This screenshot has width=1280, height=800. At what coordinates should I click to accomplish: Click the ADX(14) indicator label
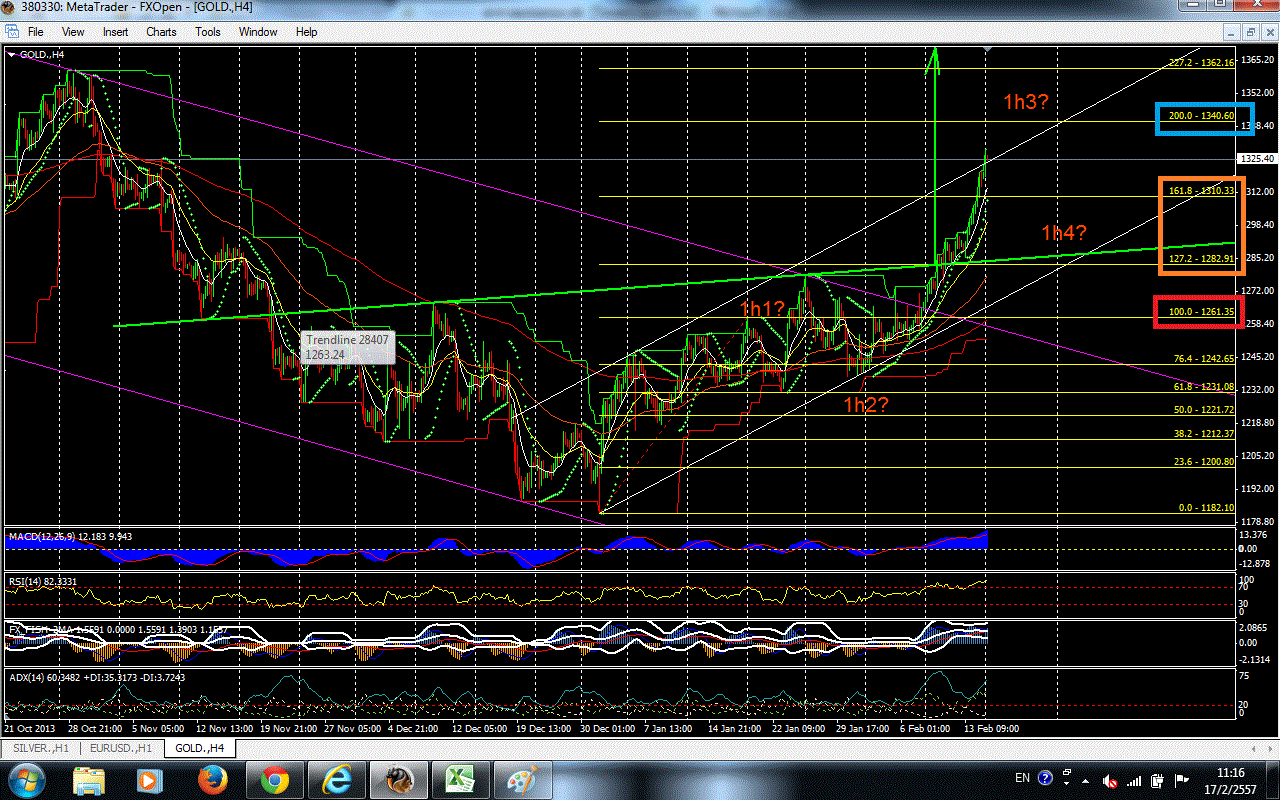[96, 677]
